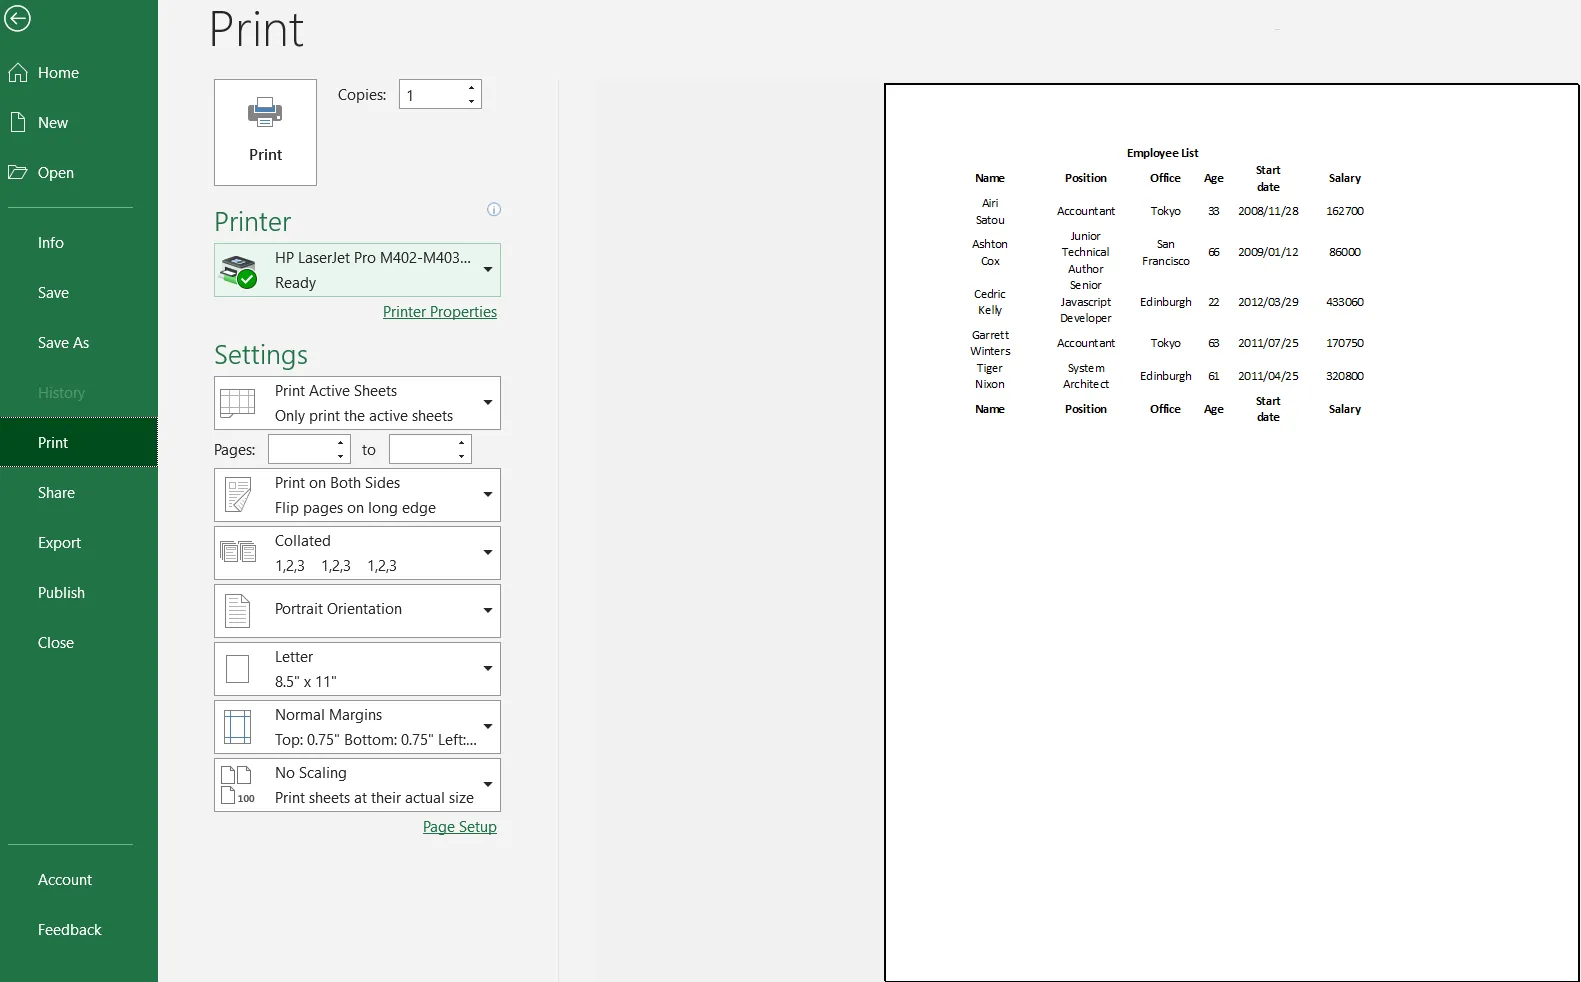Click Ashton Cox in the preview
The image size is (1581, 982).
(x=990, y=252)
